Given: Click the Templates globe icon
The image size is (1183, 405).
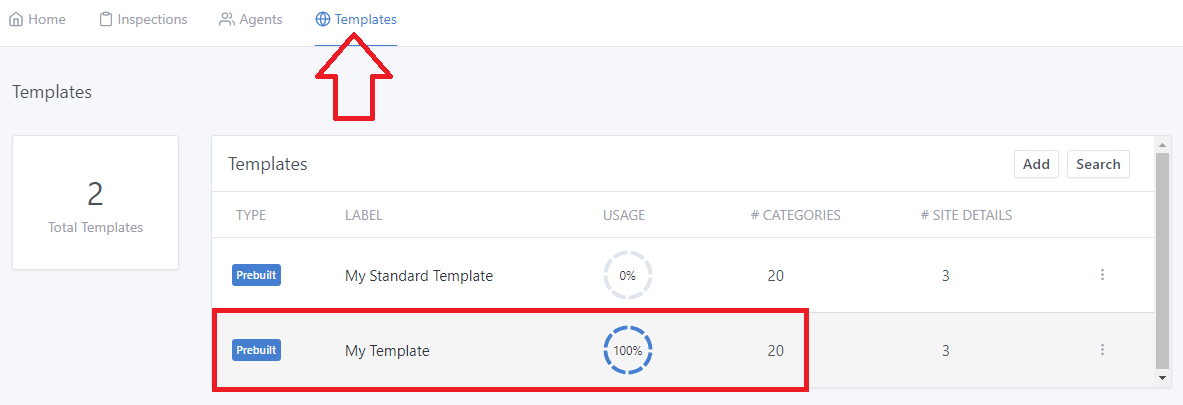Looking at the screenshot, I should point(323,19).
